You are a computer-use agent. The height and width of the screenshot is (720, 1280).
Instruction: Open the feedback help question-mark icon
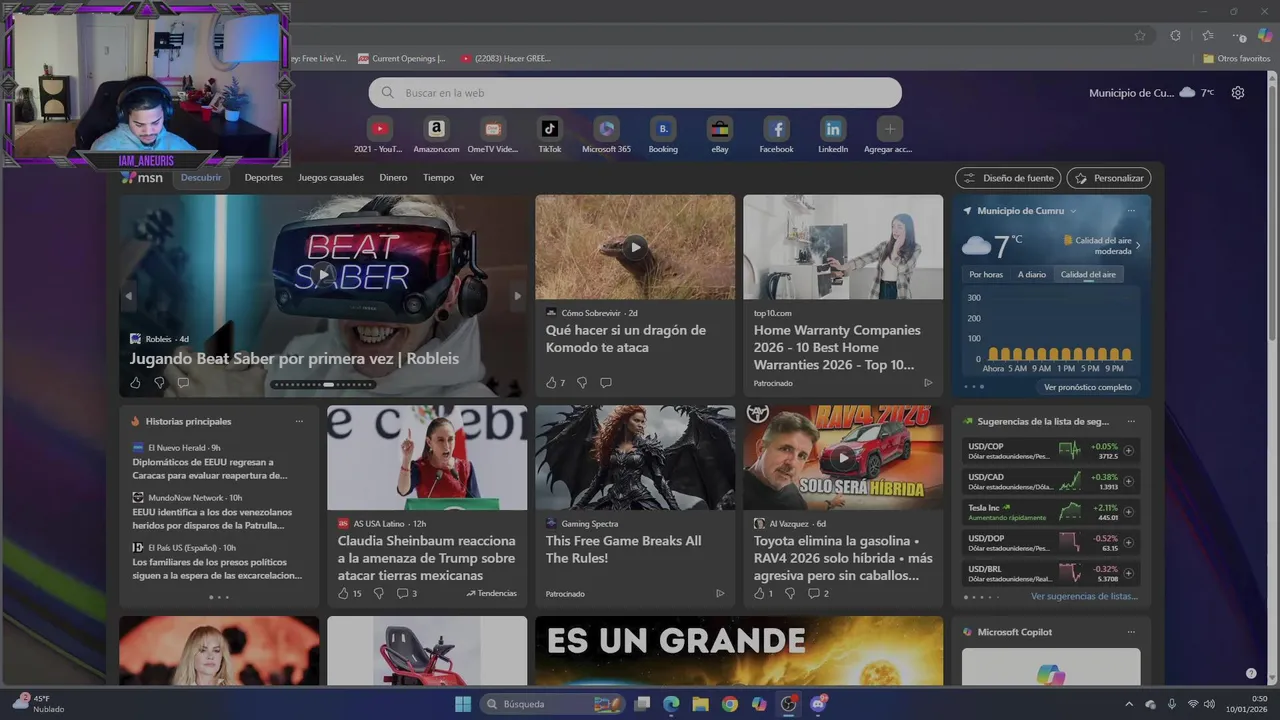[1251, 673]
